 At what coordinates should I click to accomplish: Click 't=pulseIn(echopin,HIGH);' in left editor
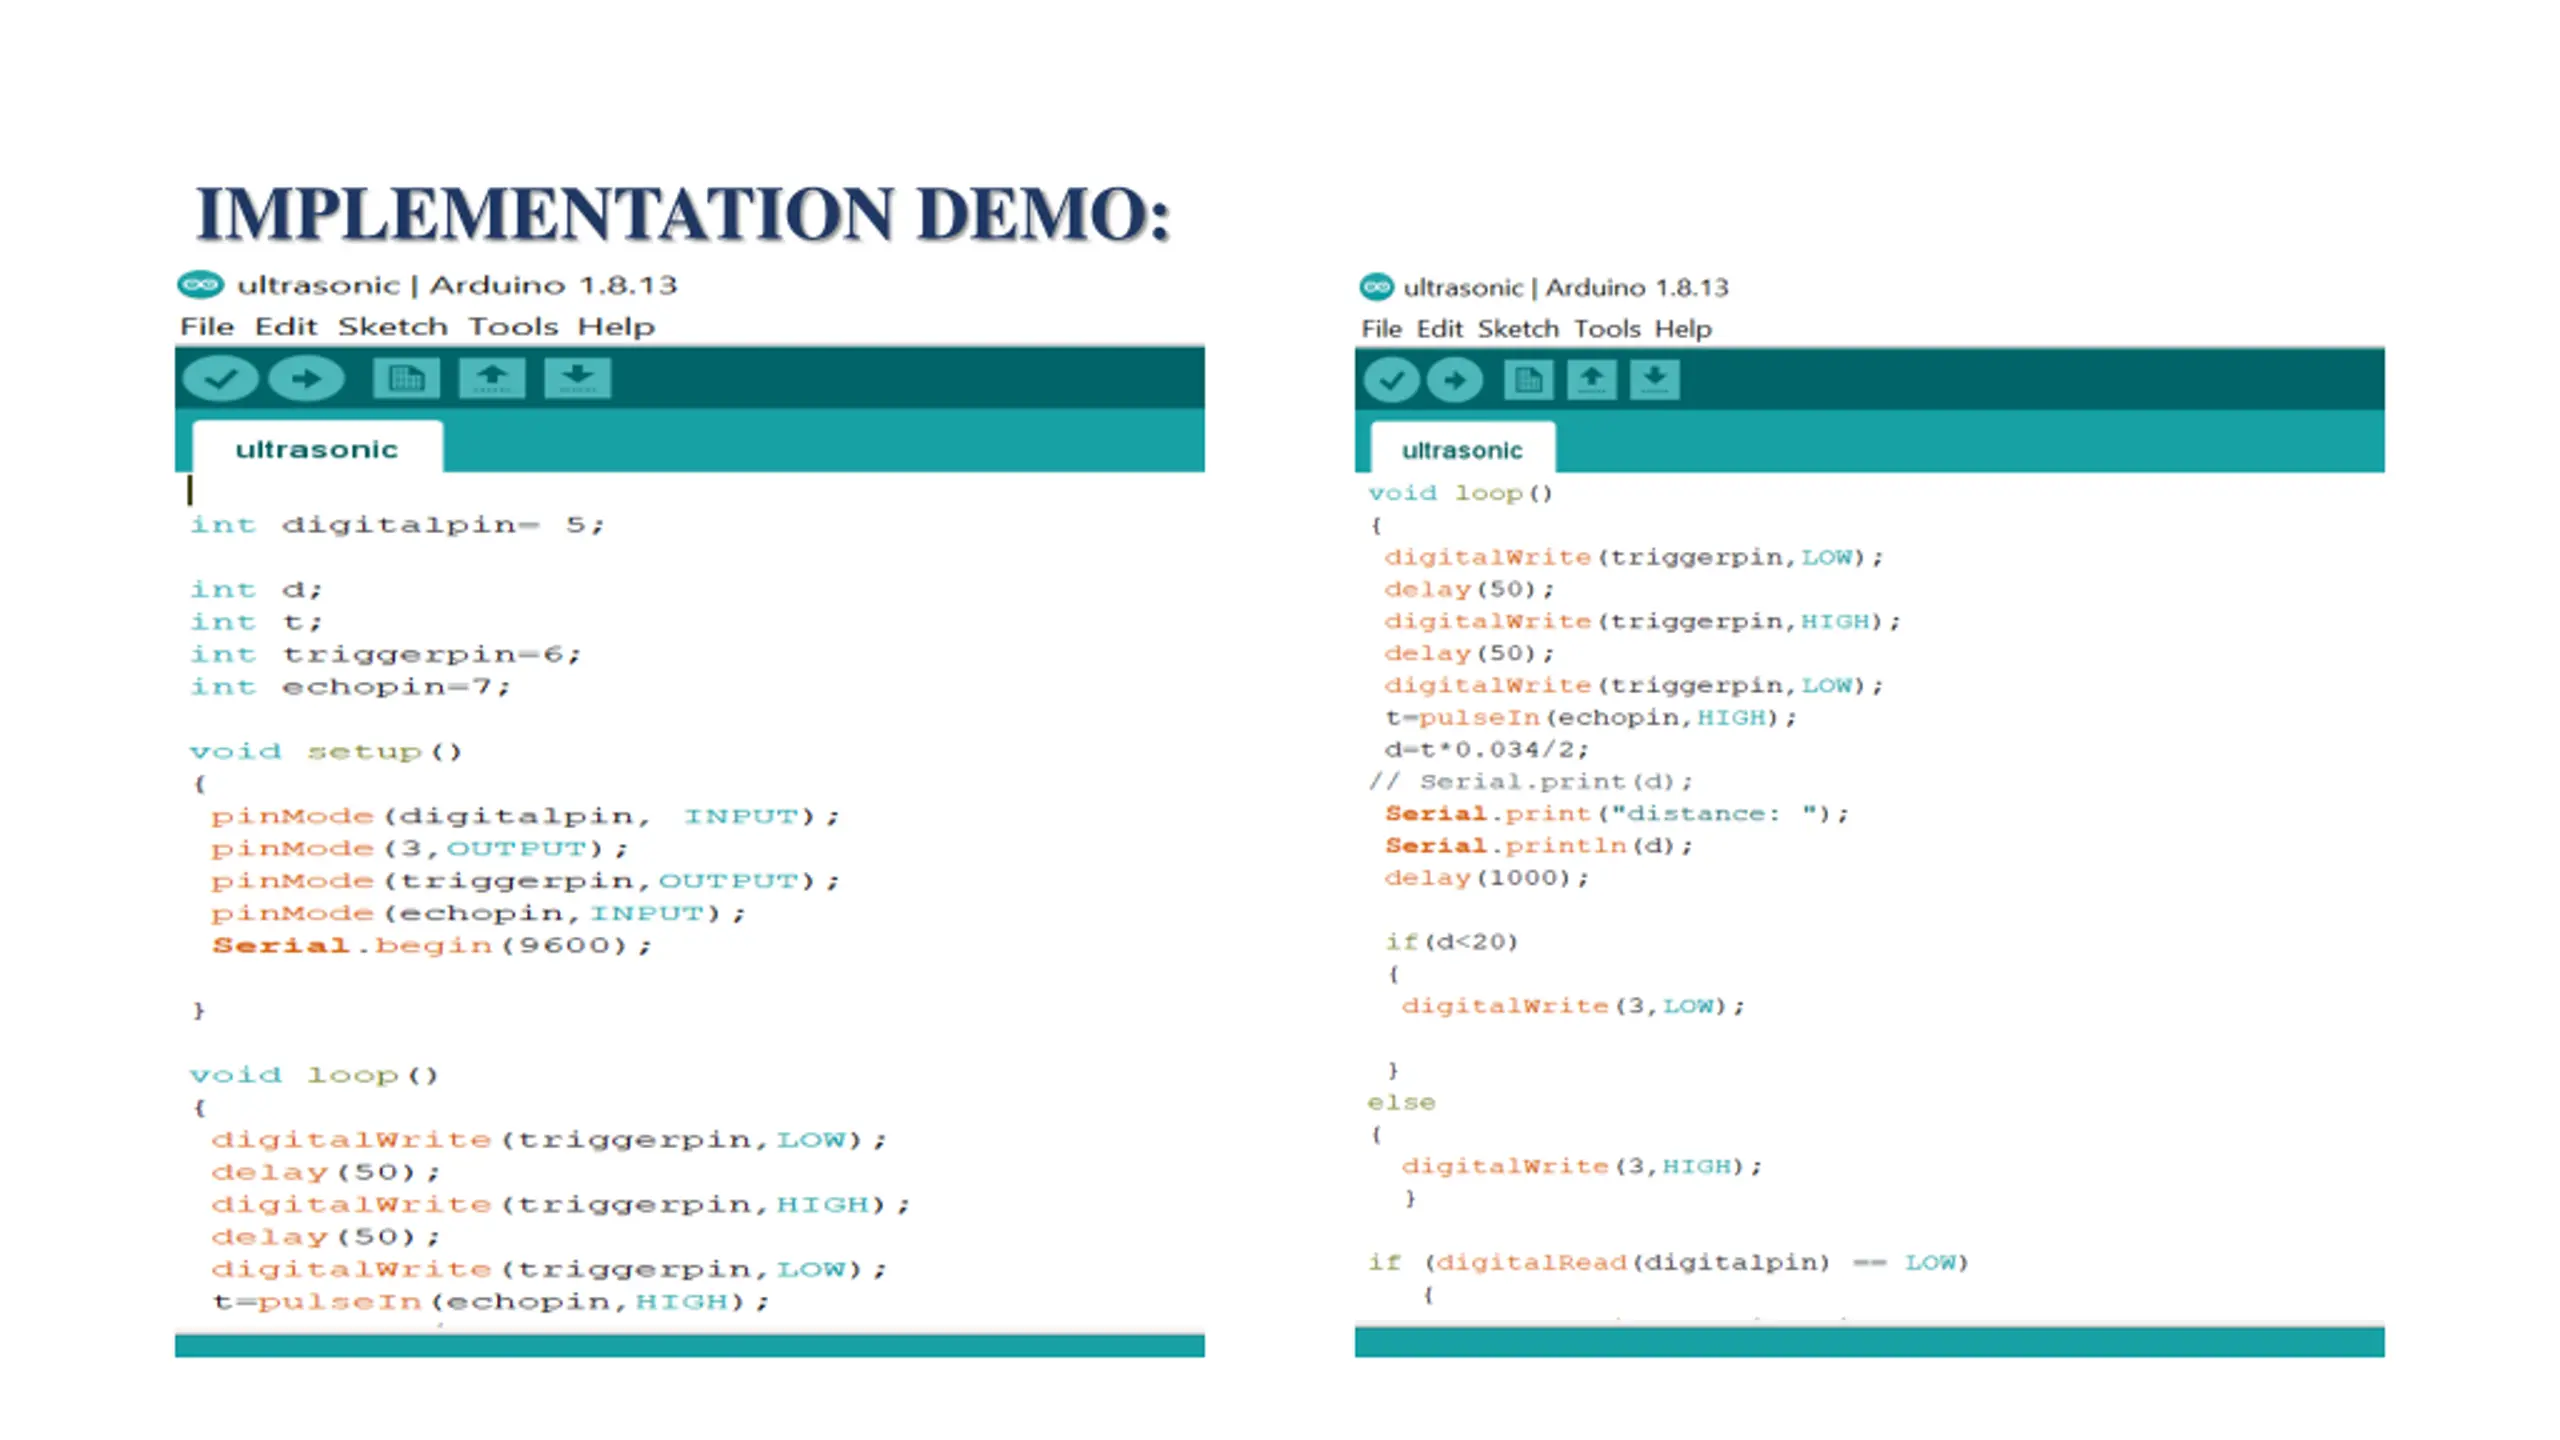(490, 1302)
